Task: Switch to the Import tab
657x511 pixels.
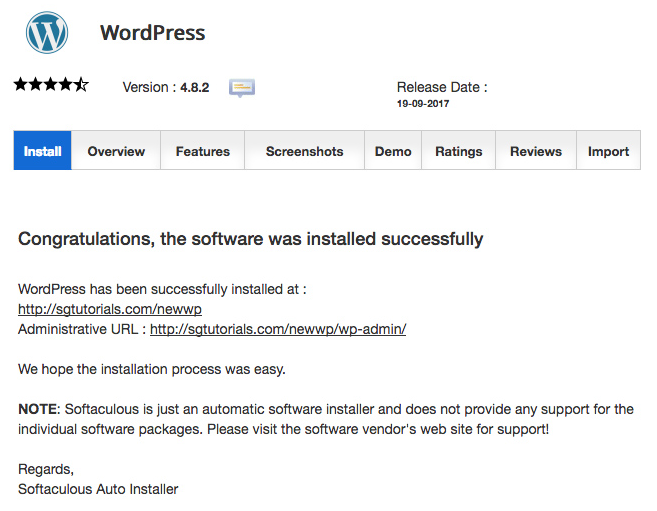Action: (x=608, y=151)
